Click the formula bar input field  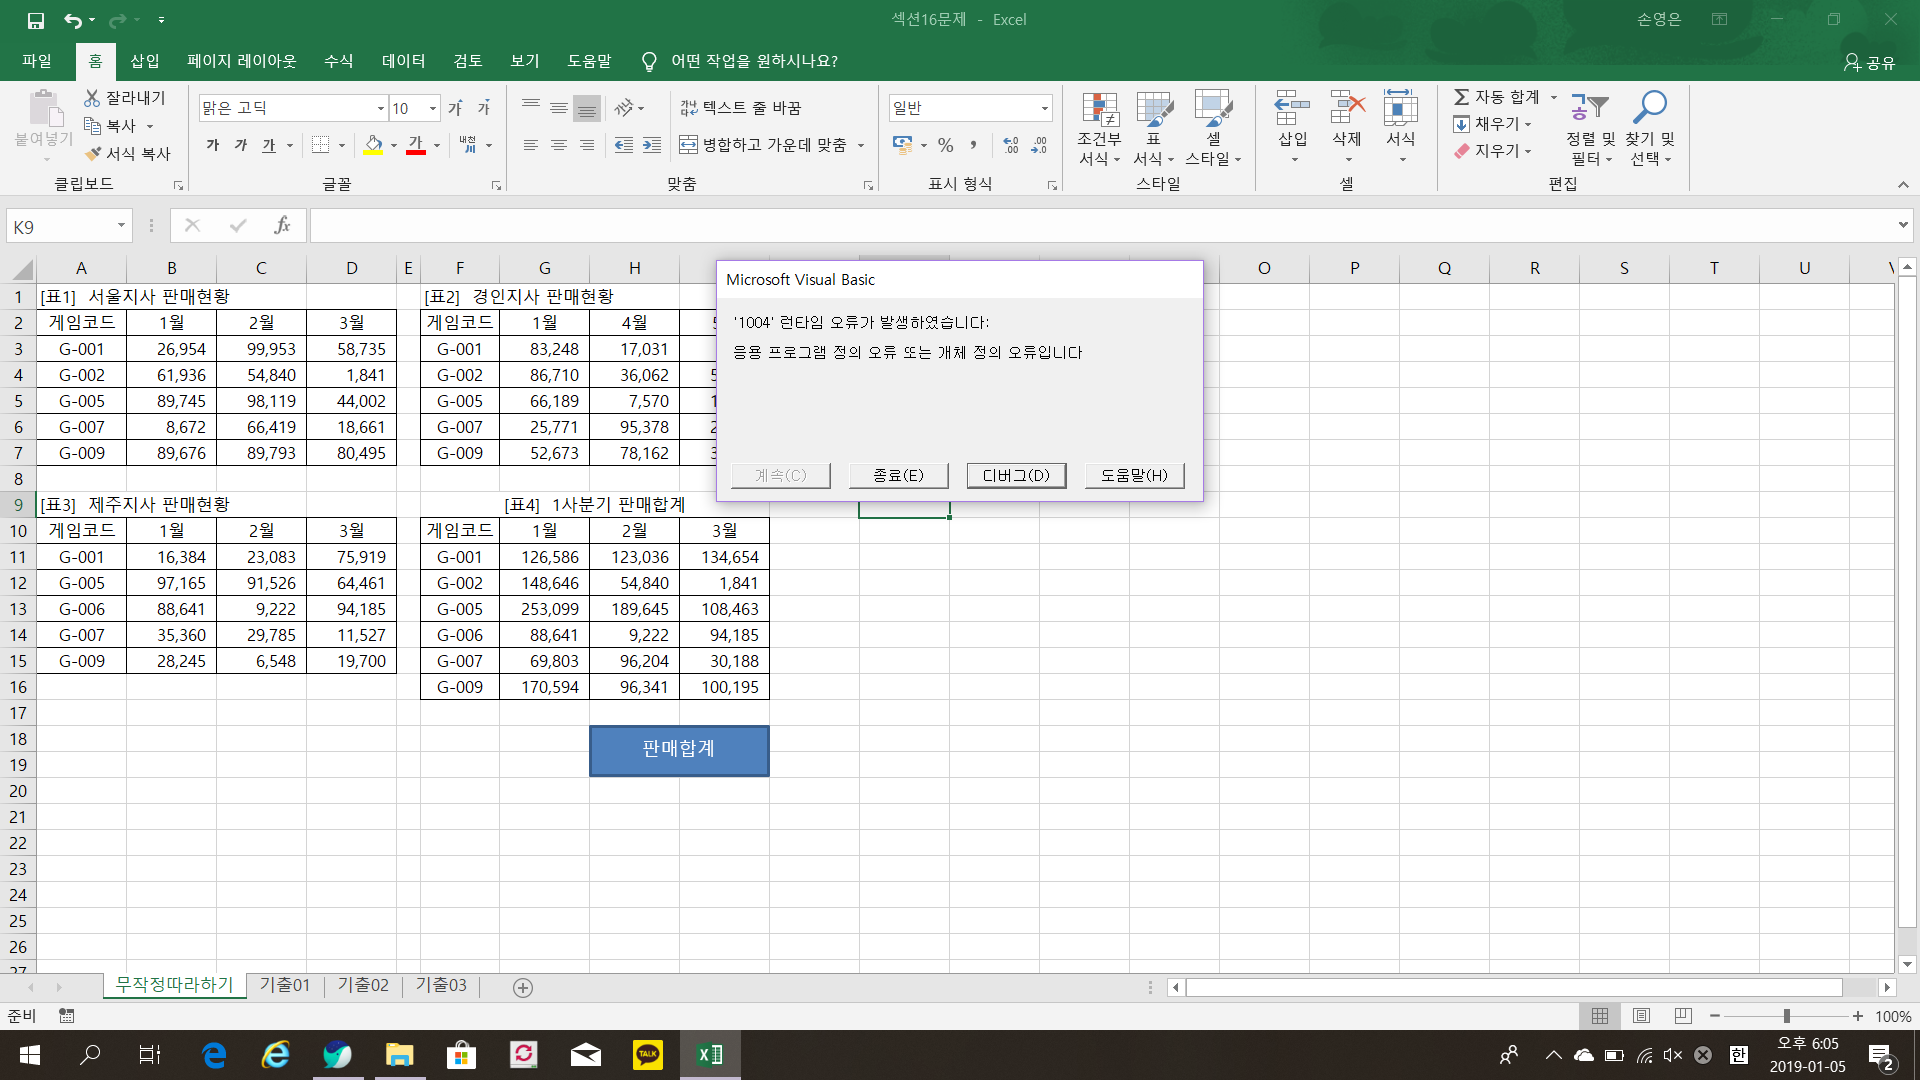pyautogui.click(x=1100, y=226)
